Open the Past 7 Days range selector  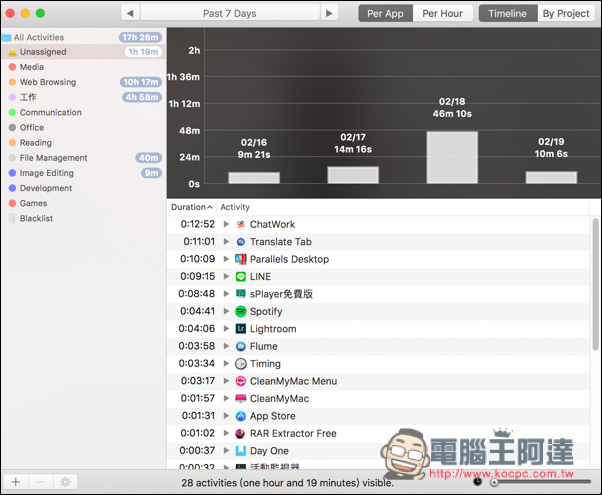click(230, 13)
